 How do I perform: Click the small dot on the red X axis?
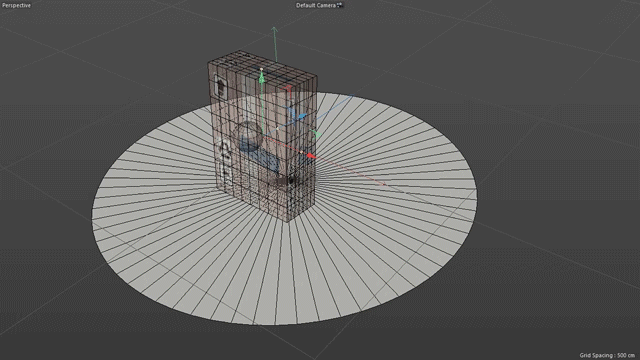point(301,152)
